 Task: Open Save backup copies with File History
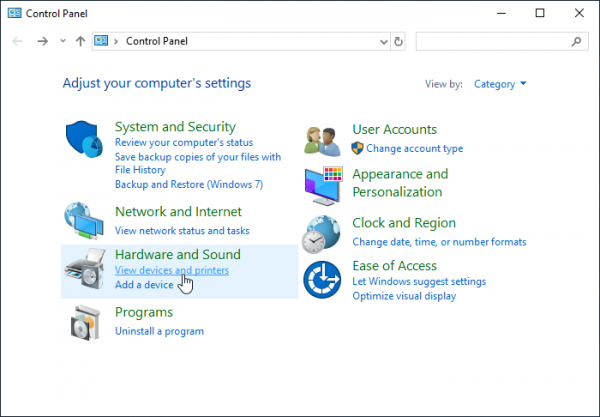pyautogui.click(x=198, y=163)
